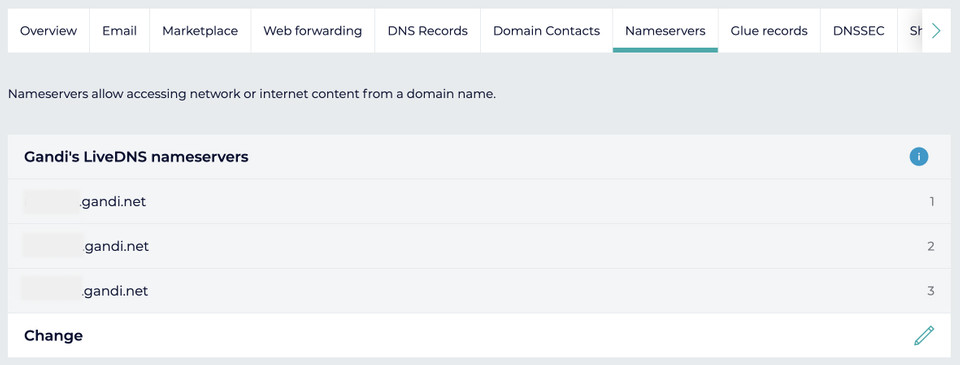
Task: Select the nameserver row numbered 1
Action: coord(480,201)
